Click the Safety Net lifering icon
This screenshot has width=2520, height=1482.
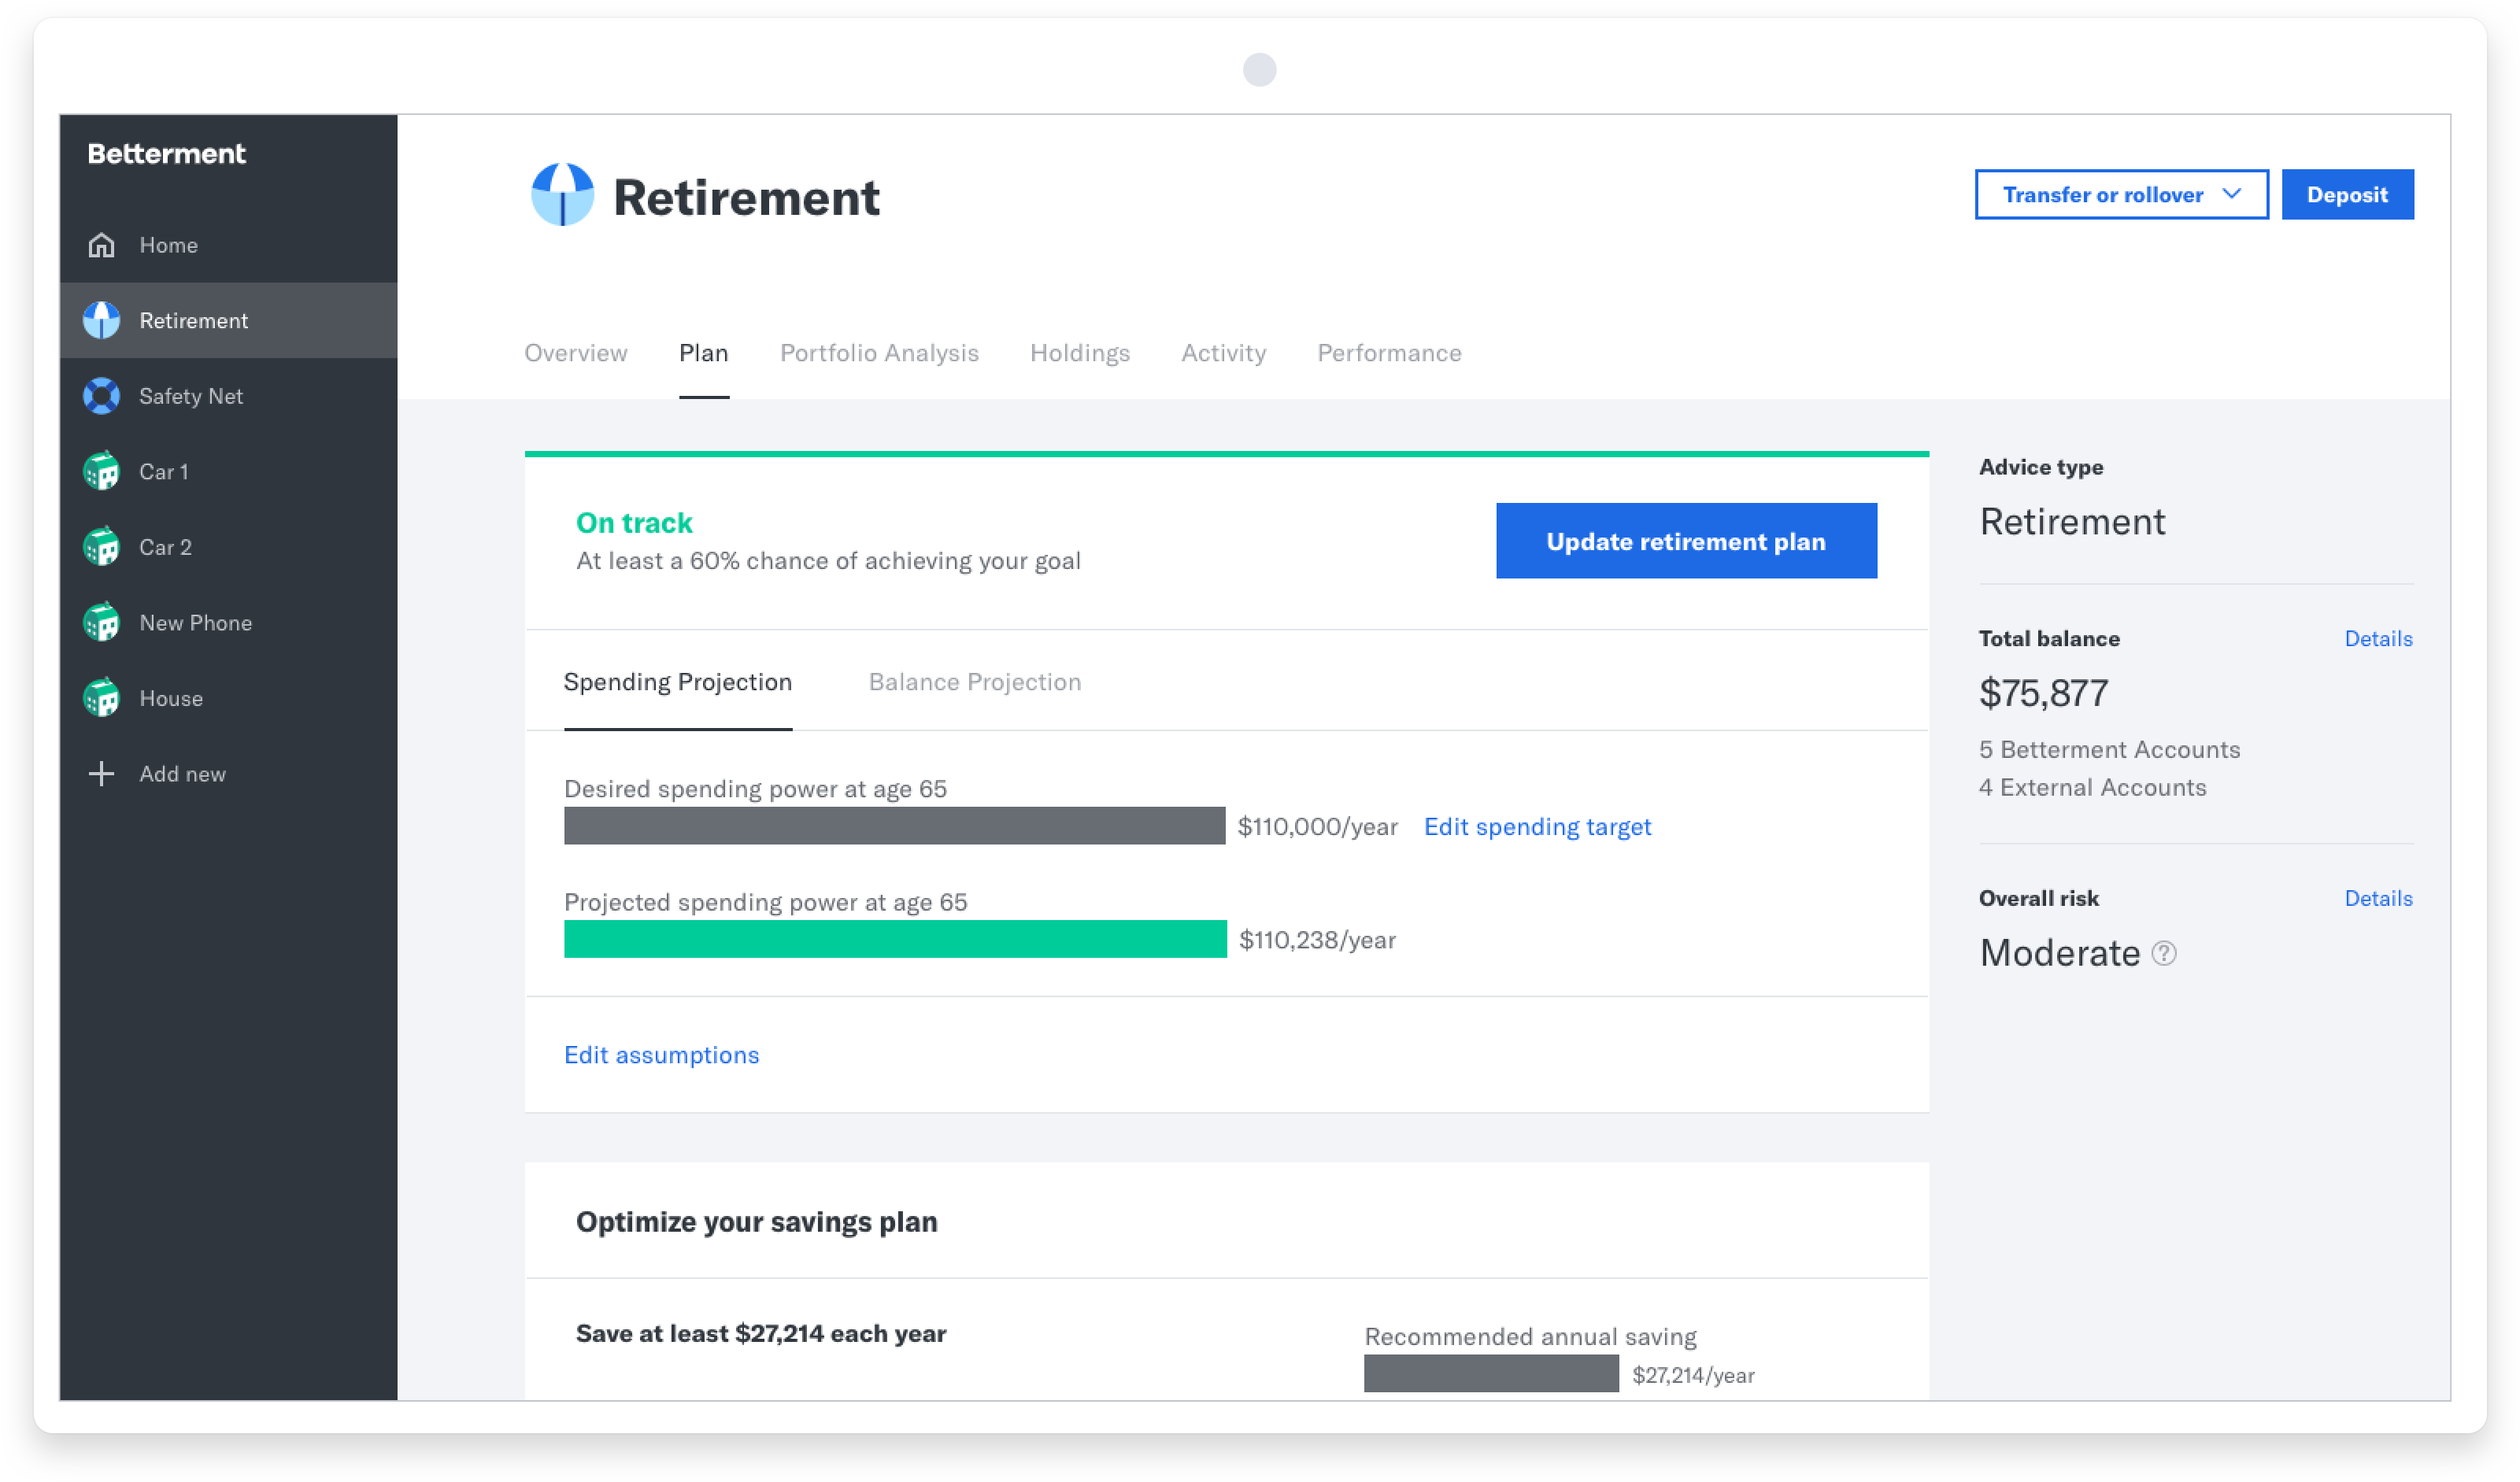[x=102, y=396]
